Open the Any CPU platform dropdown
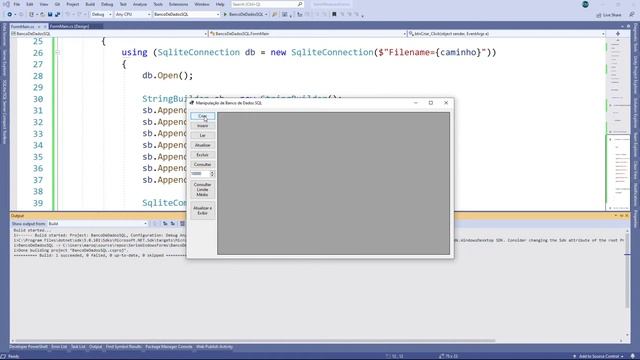This screenshot has height=360, width=640. 133,14
